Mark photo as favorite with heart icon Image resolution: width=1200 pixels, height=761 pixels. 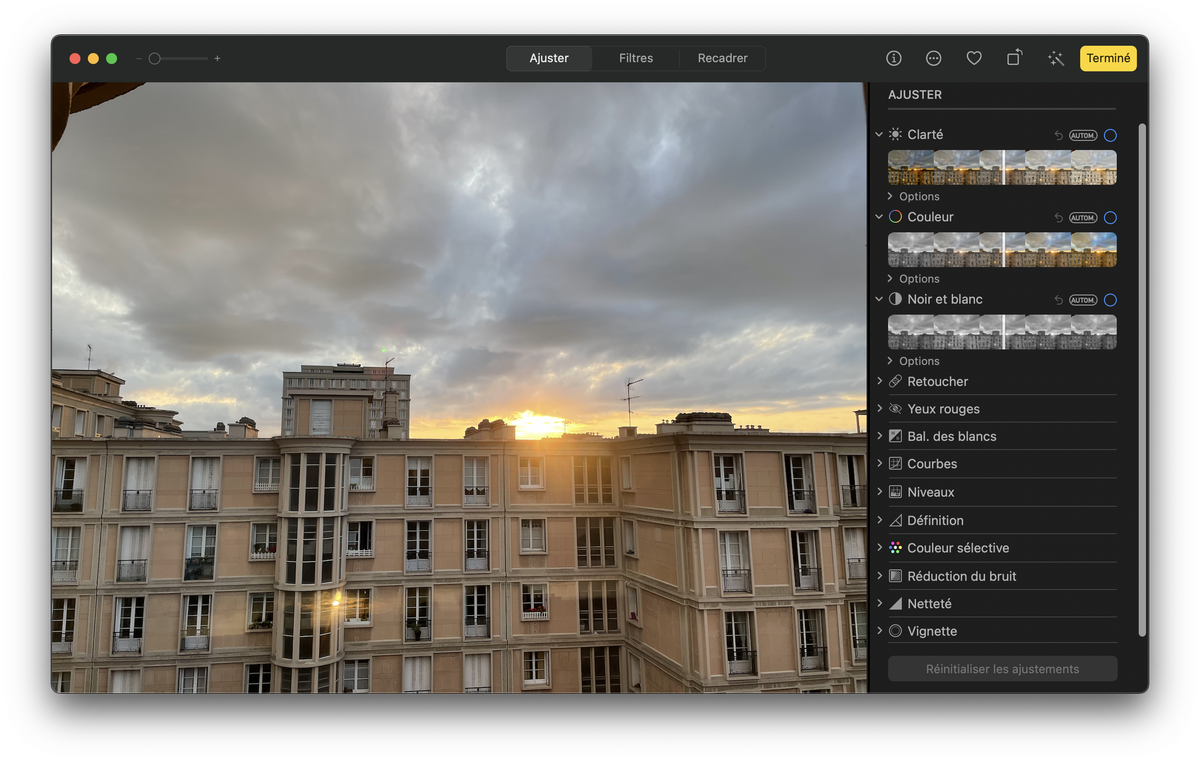974,58
